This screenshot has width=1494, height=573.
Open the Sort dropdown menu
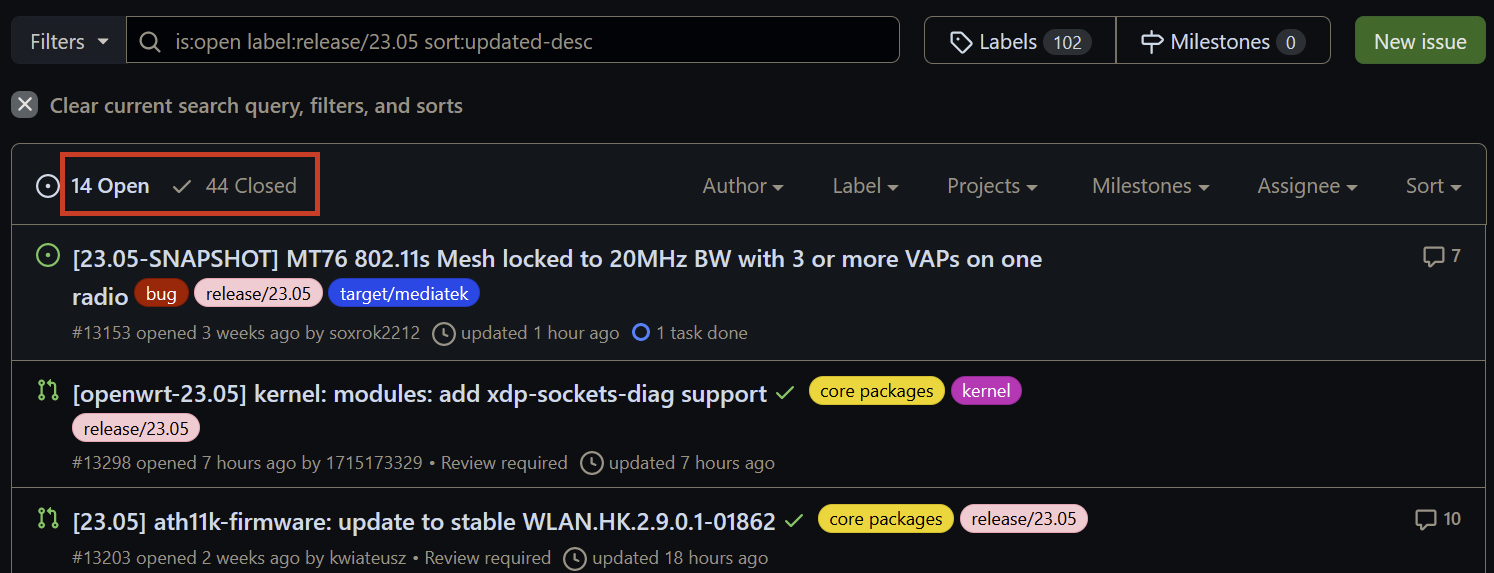(1433, 186)
